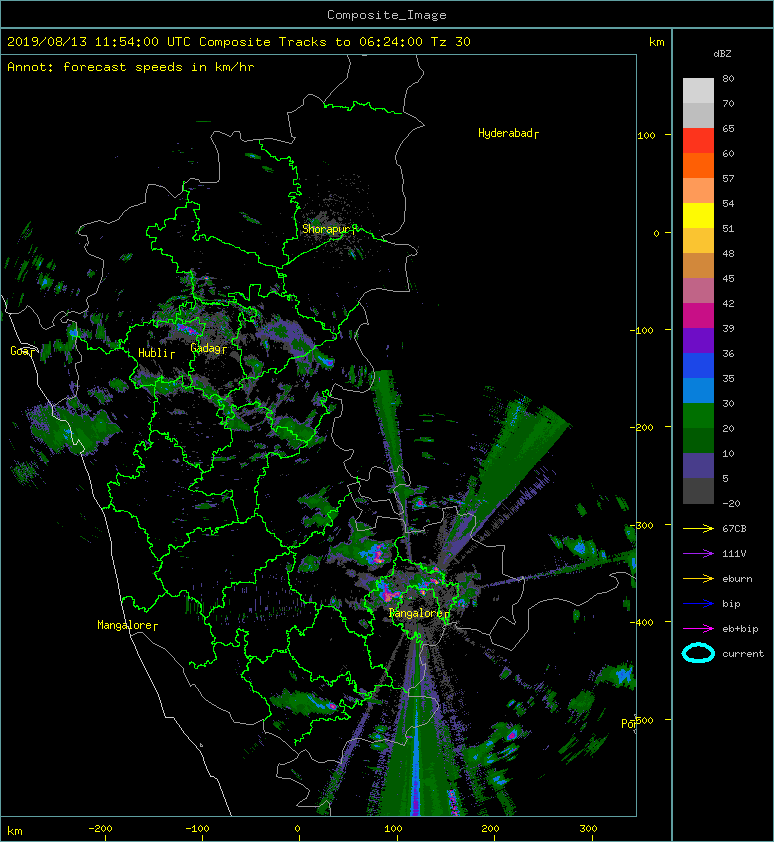Screen dimensions: 774x842
Task: Click the eb+bip legend label
Action: click(x=740, y=629)
